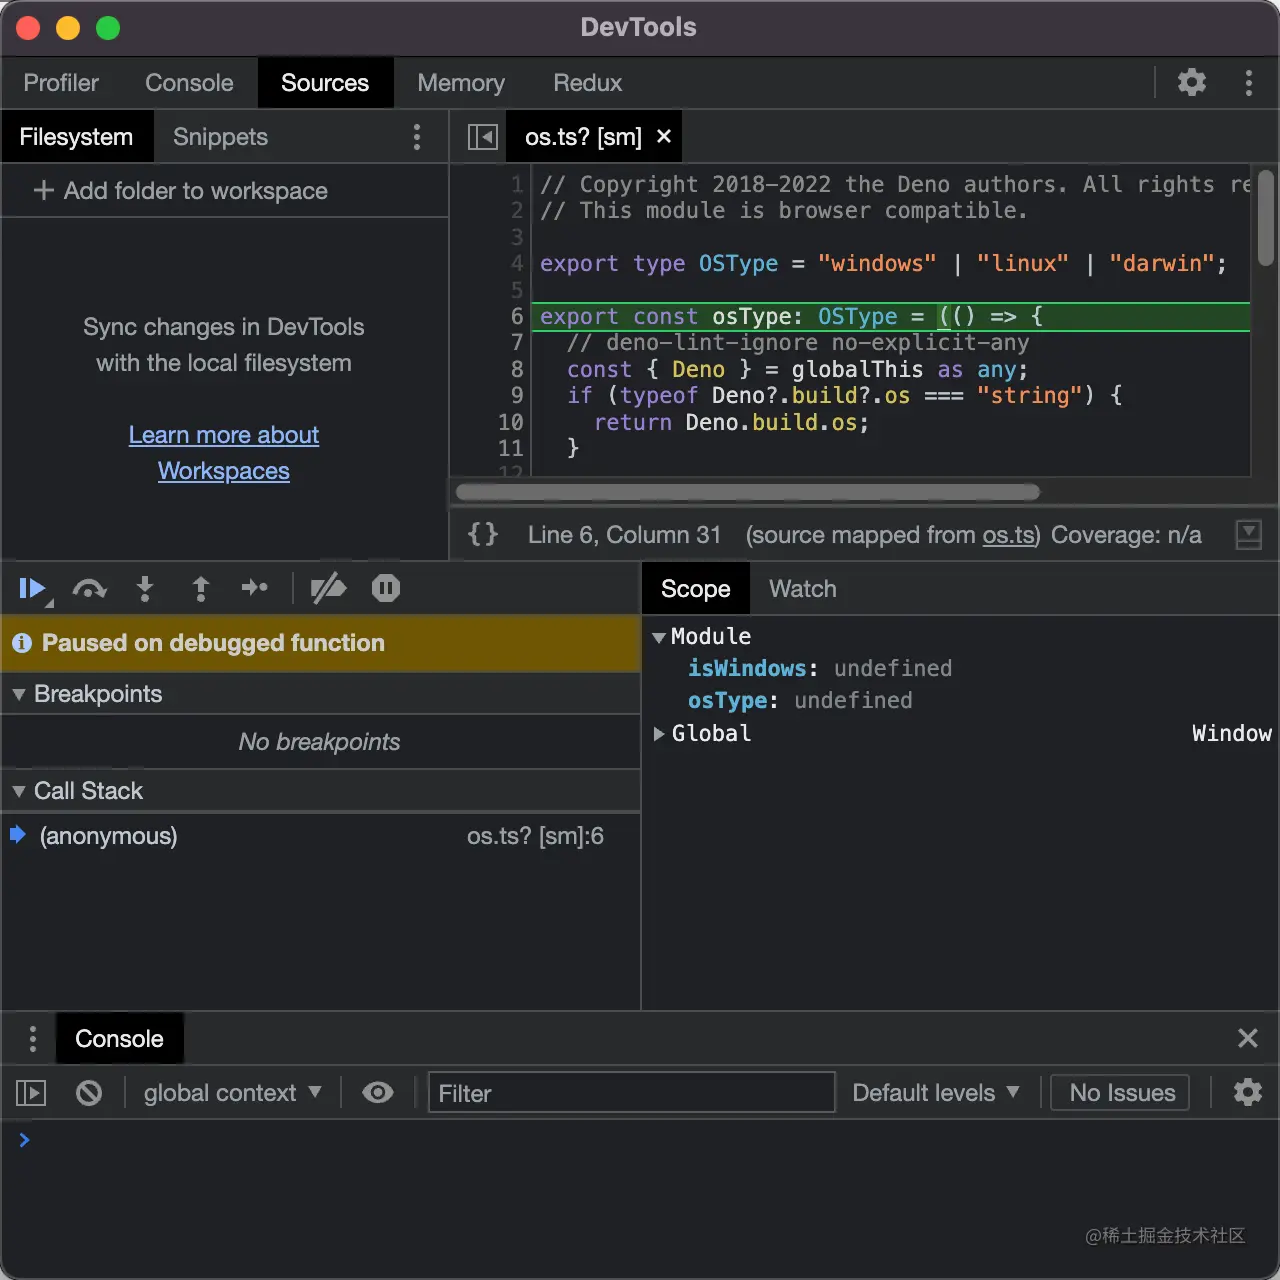The image size is (1280, 1280).
Task: Expand the Global scope section
Action: (x=659, y=734)
